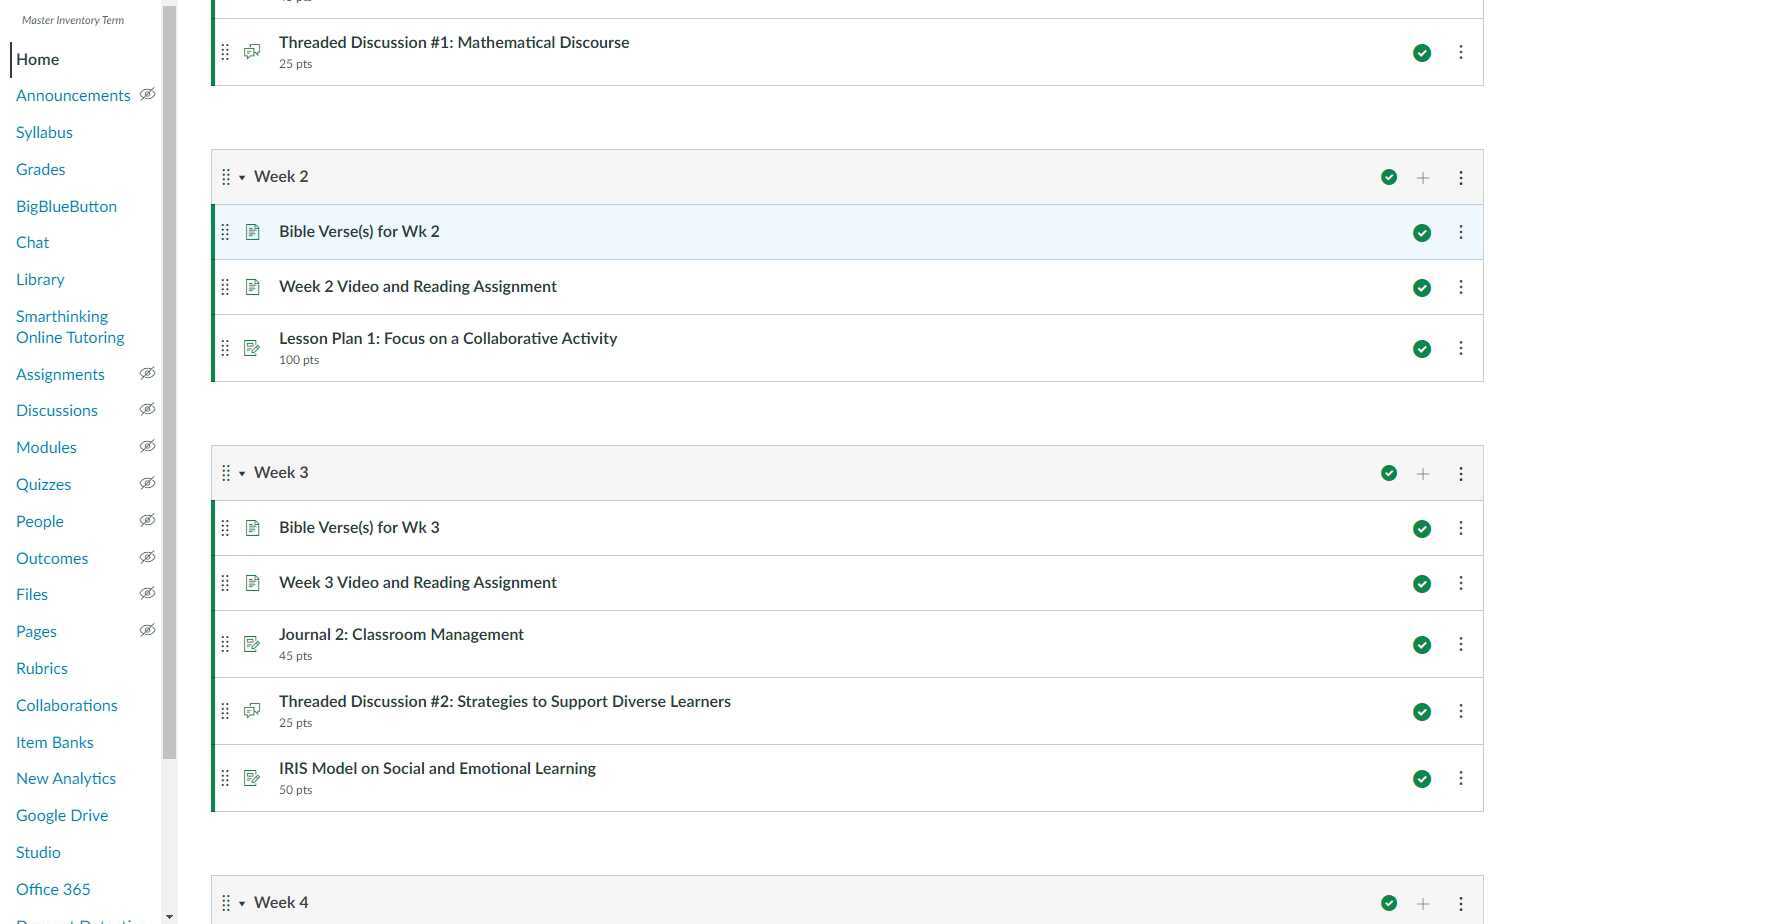Image resolution: width=1790 pixels, height=924 pixels.
Task: Open kebab menu for IRIS Model item
Action: click(1461, 778)
